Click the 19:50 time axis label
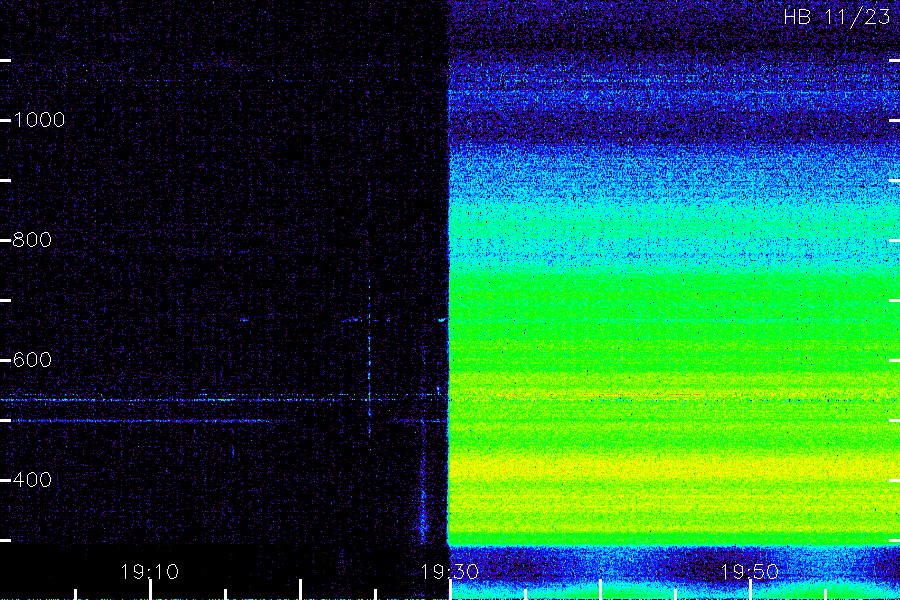The width and height of the screenshot is (900, 600). pyautogui.click(x=750, y=572)
